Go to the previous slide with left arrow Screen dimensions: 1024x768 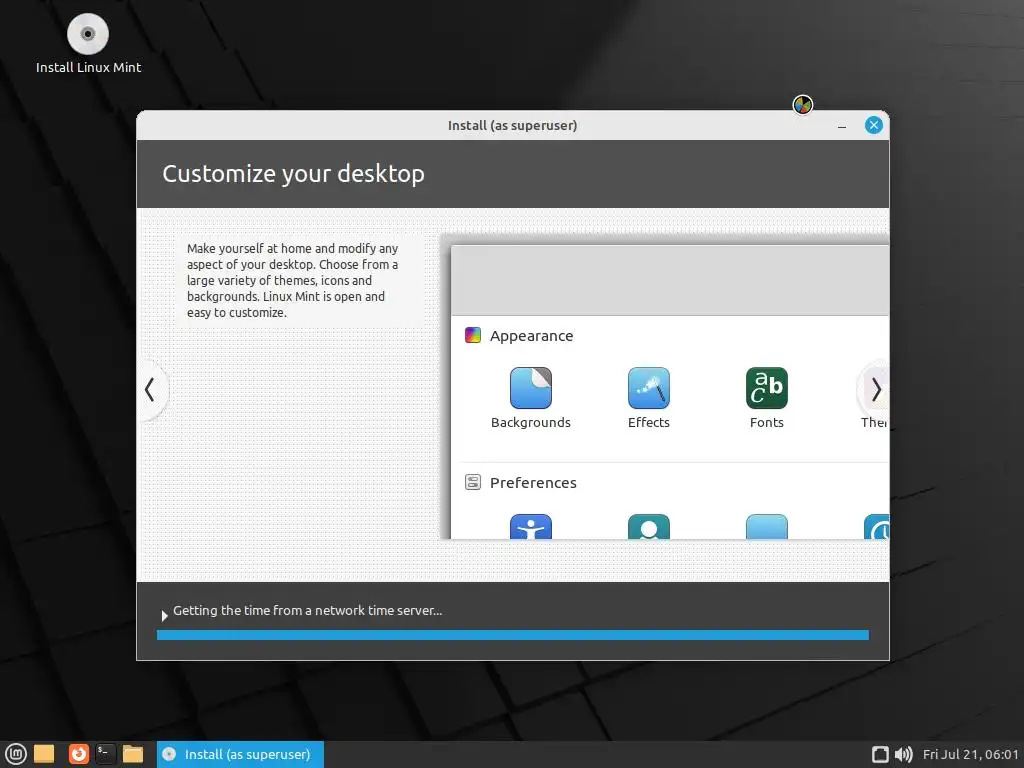[x=150, y=390]
